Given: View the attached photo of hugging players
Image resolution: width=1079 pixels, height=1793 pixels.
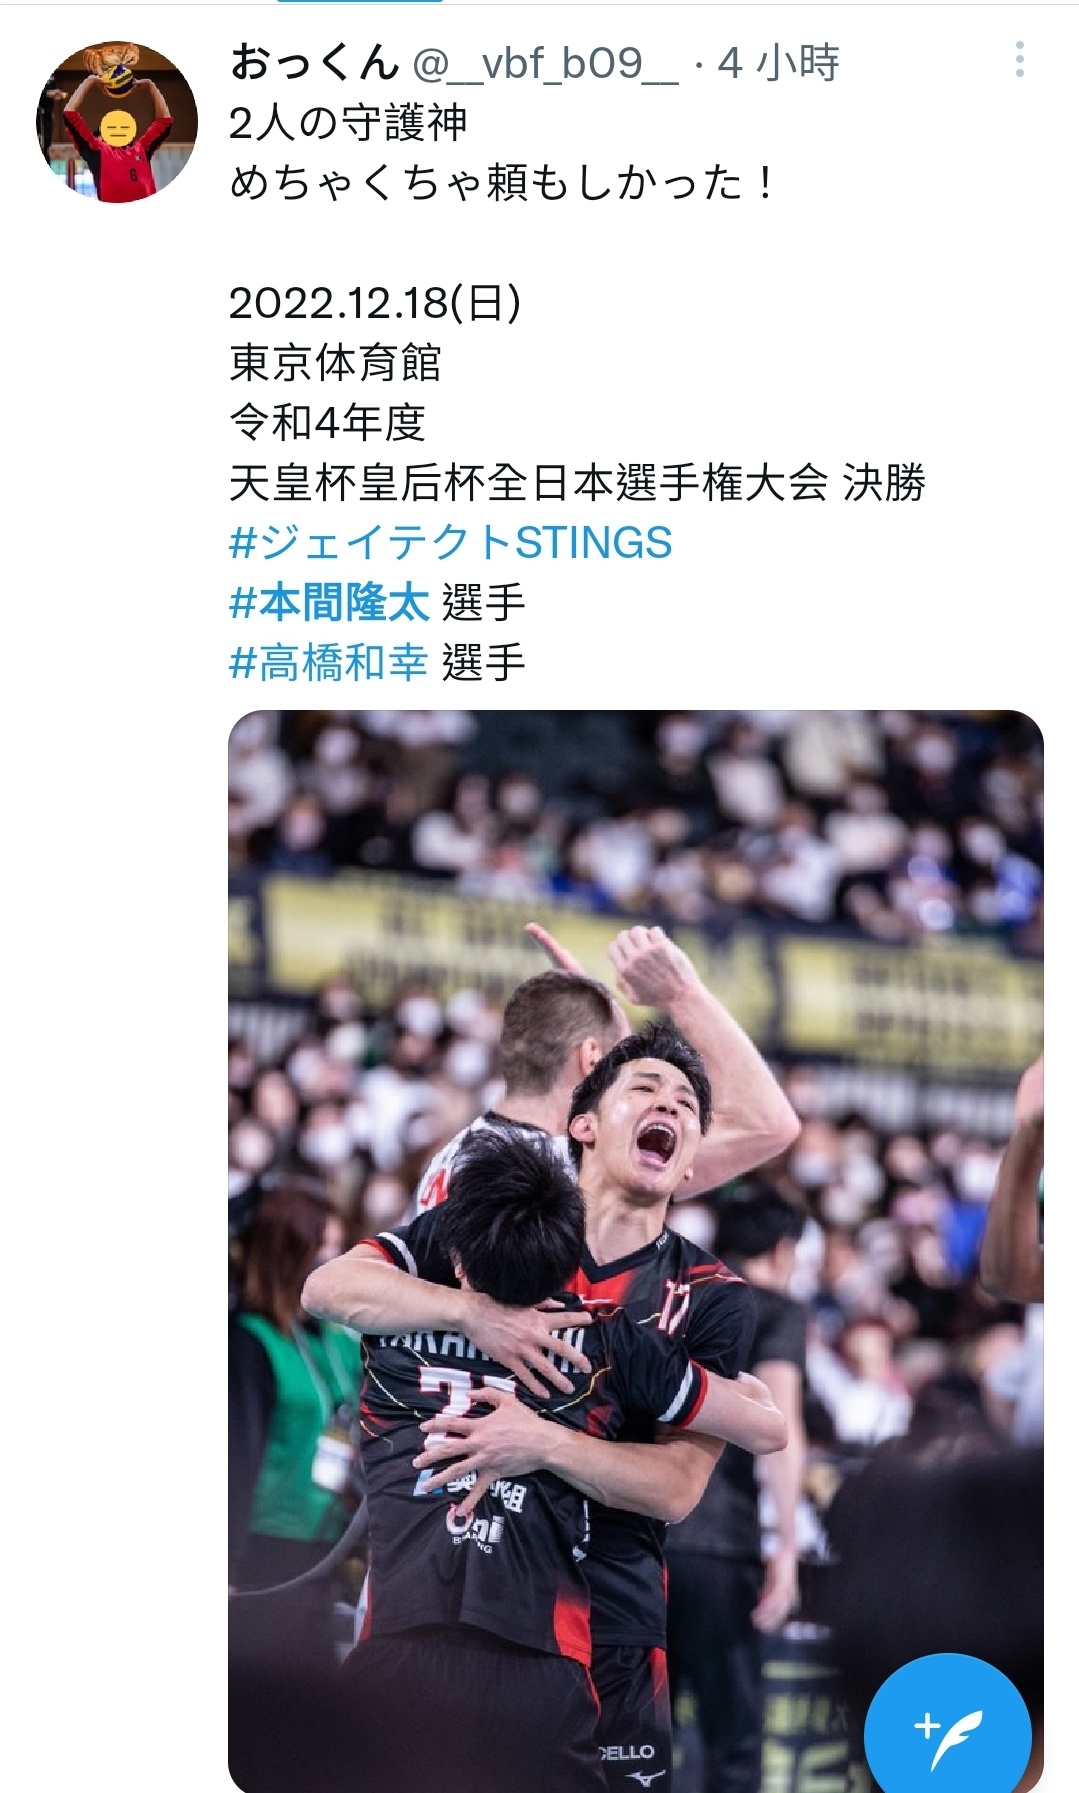Looking at the screenshot, I should coord(636,1251).
